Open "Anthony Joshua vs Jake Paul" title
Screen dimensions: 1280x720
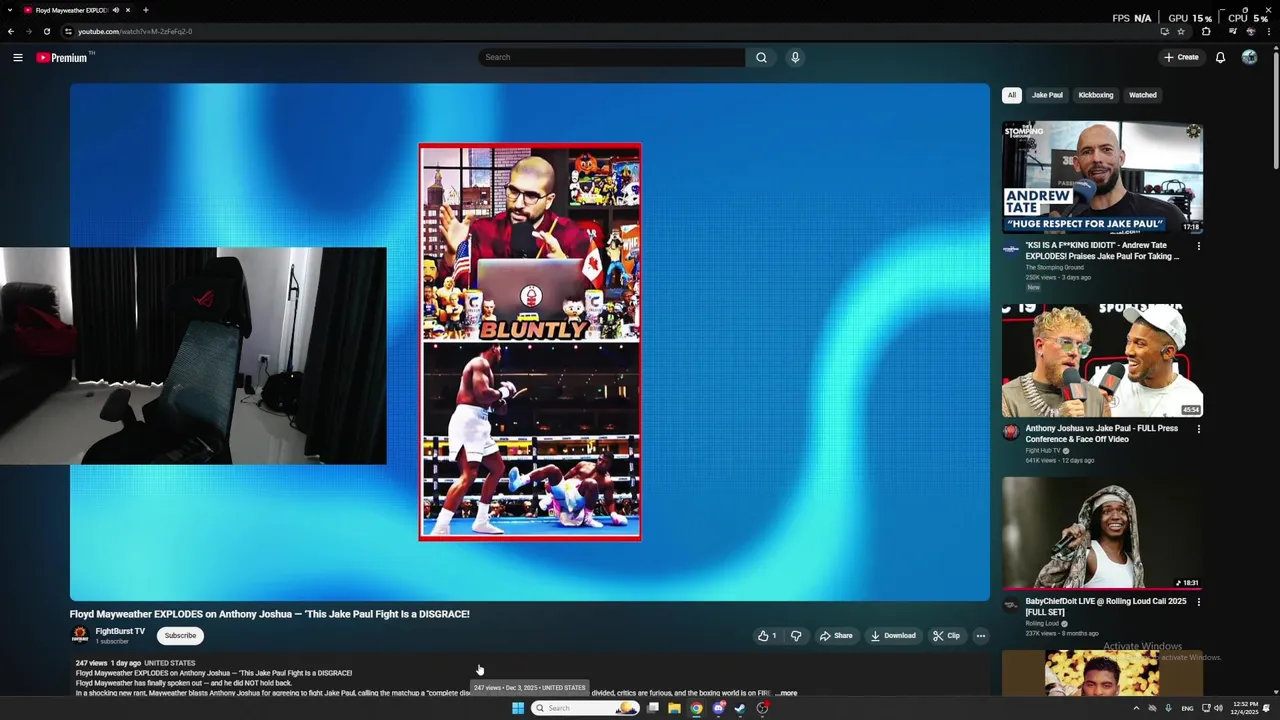(x=1101, y=434)
